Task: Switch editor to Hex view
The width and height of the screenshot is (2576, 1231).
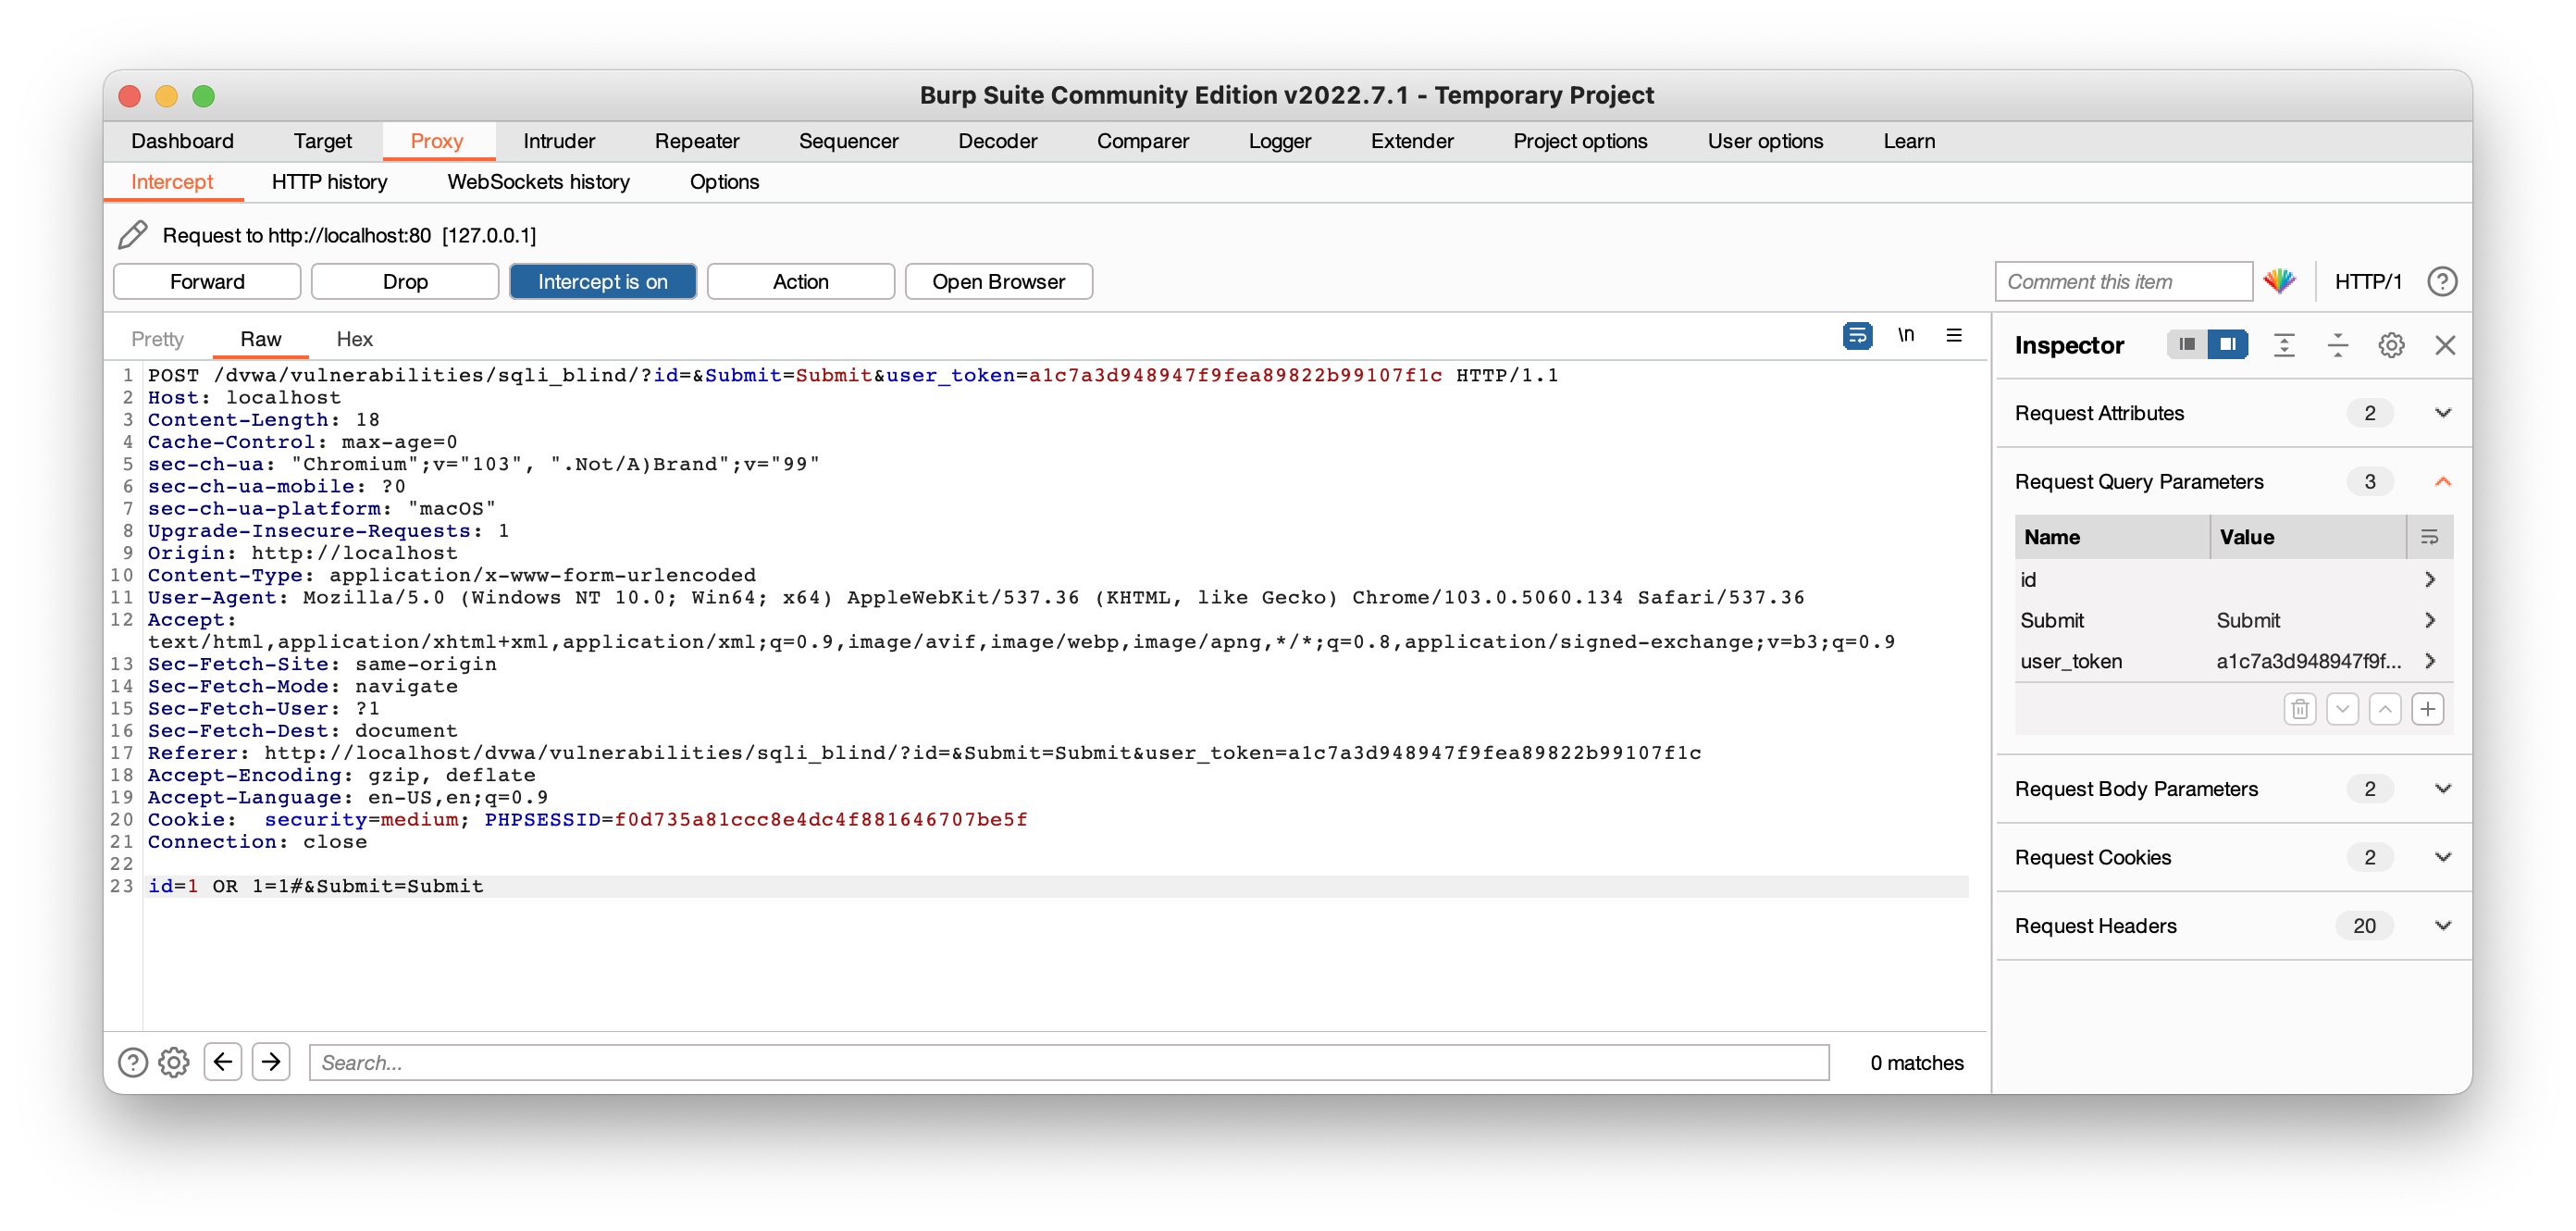Action: 354,339
